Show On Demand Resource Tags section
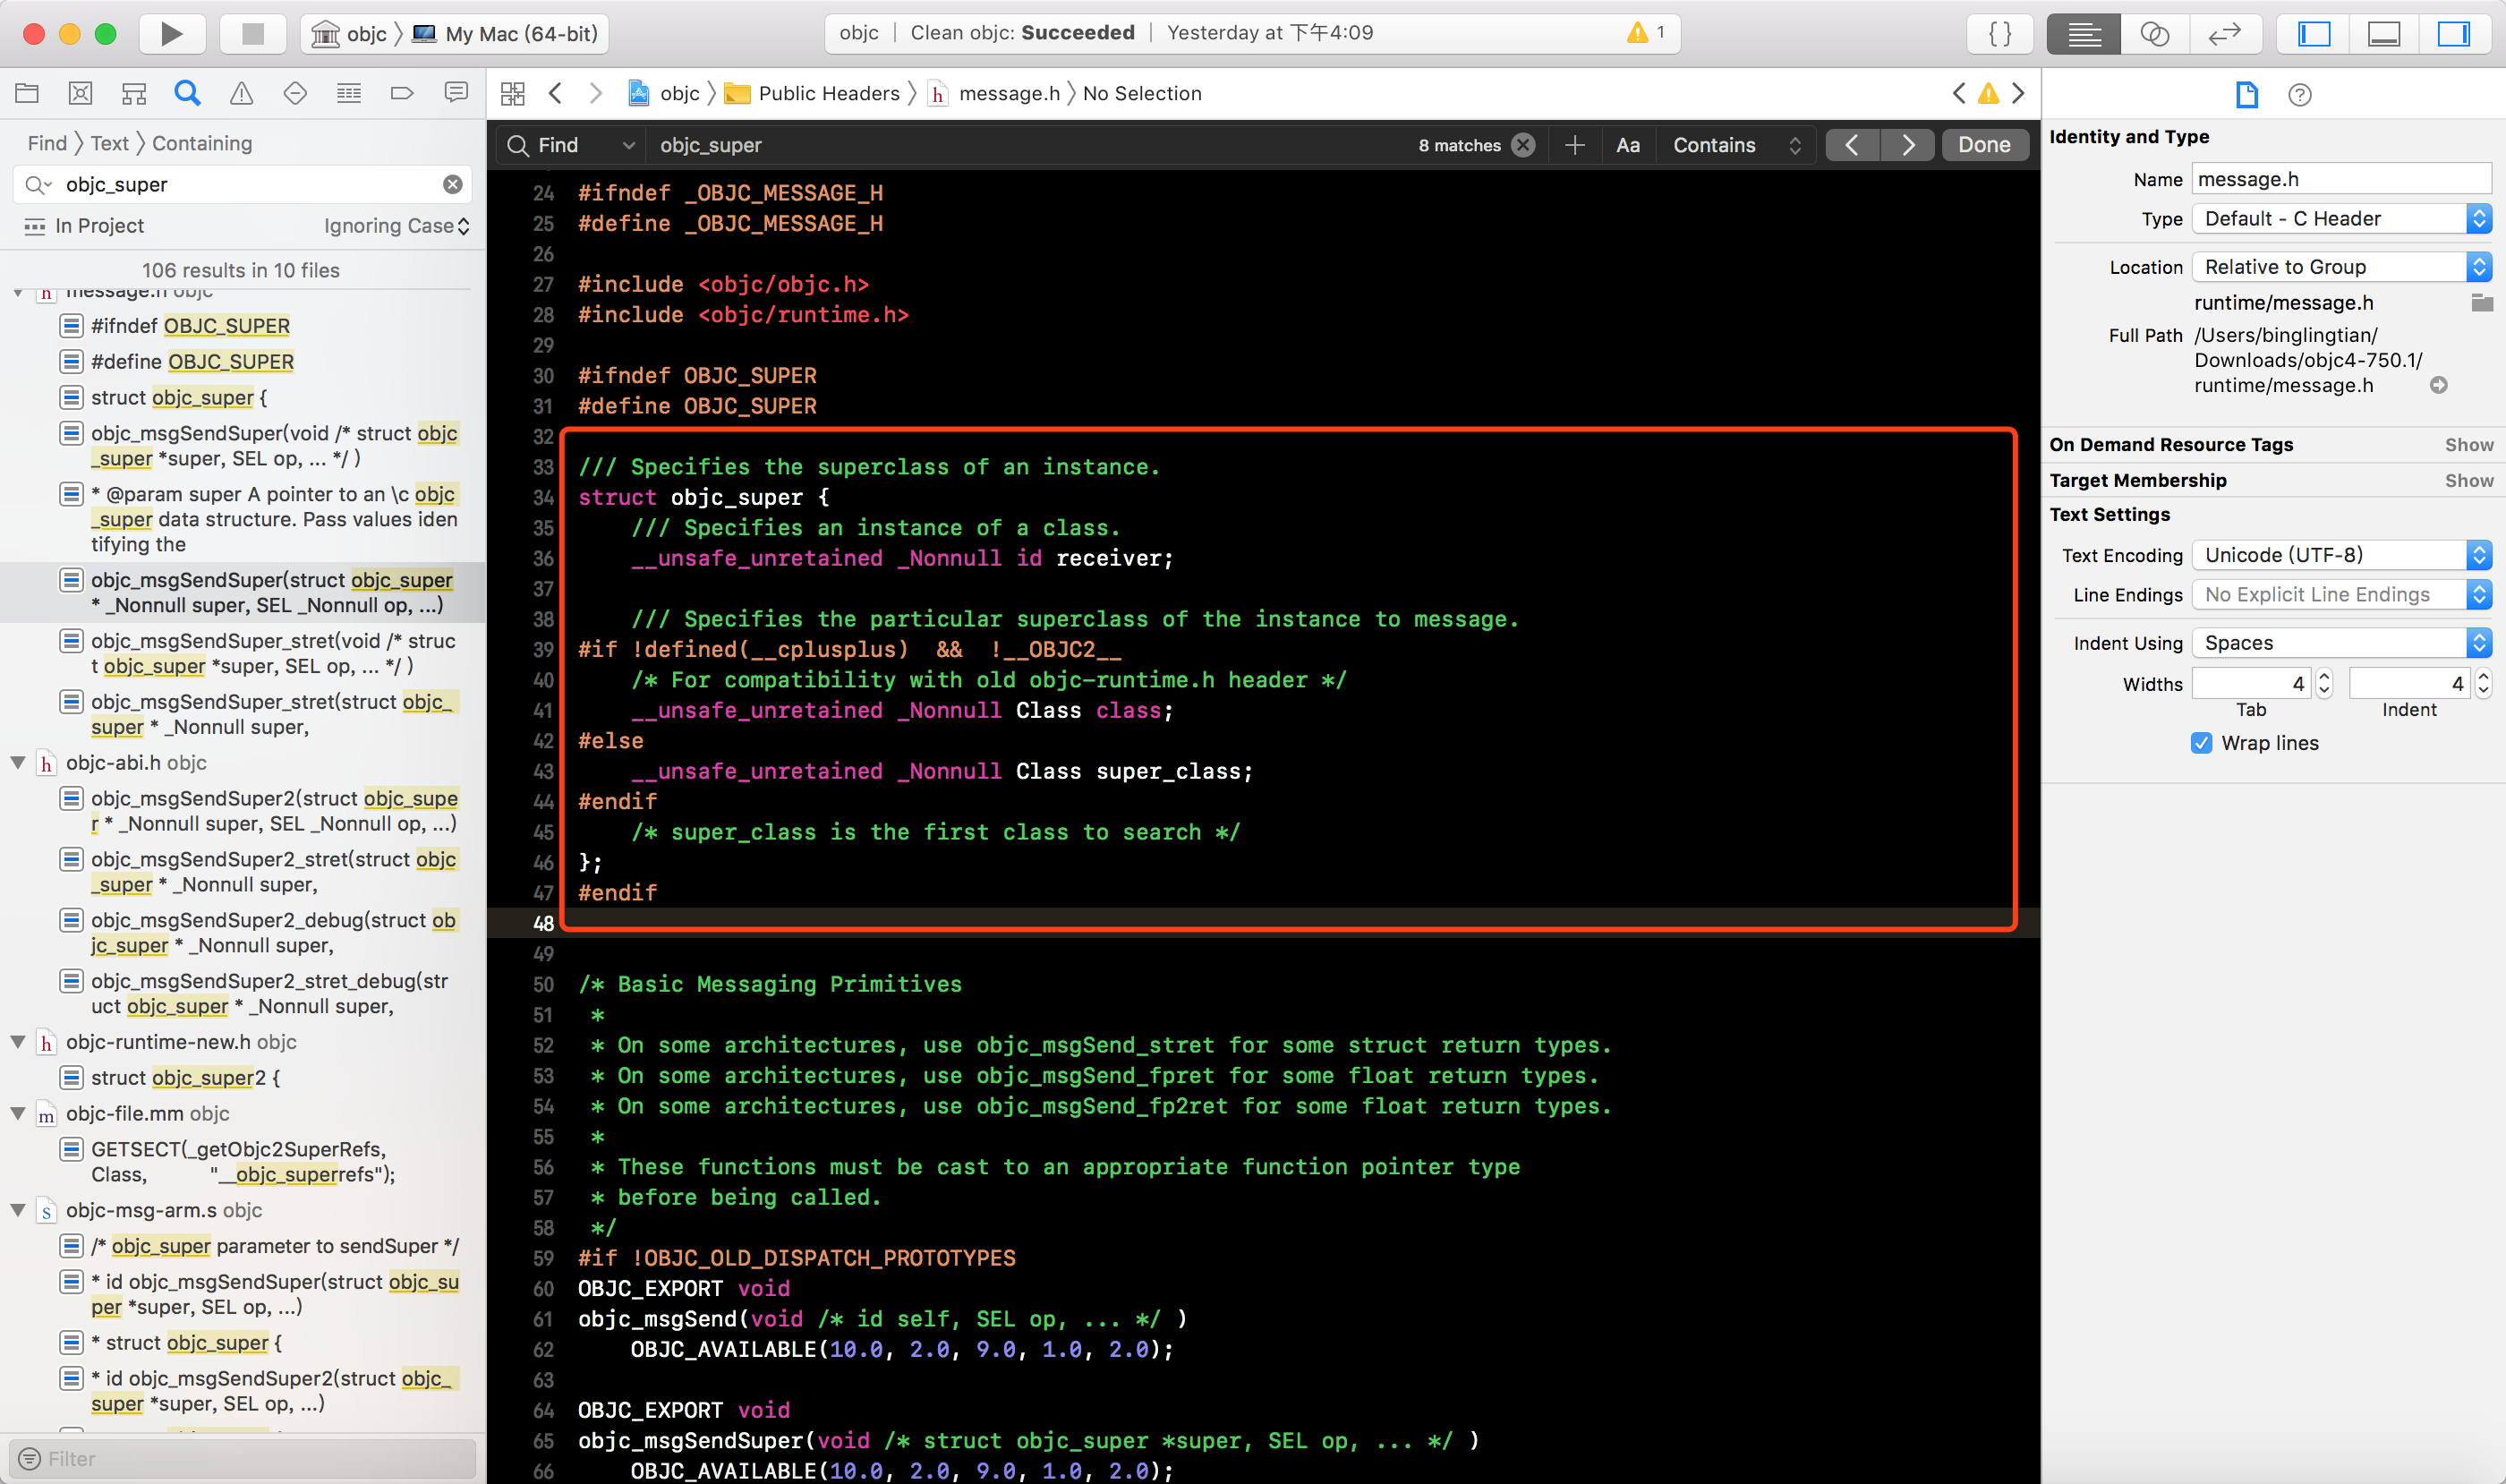 click(2468, 445)
